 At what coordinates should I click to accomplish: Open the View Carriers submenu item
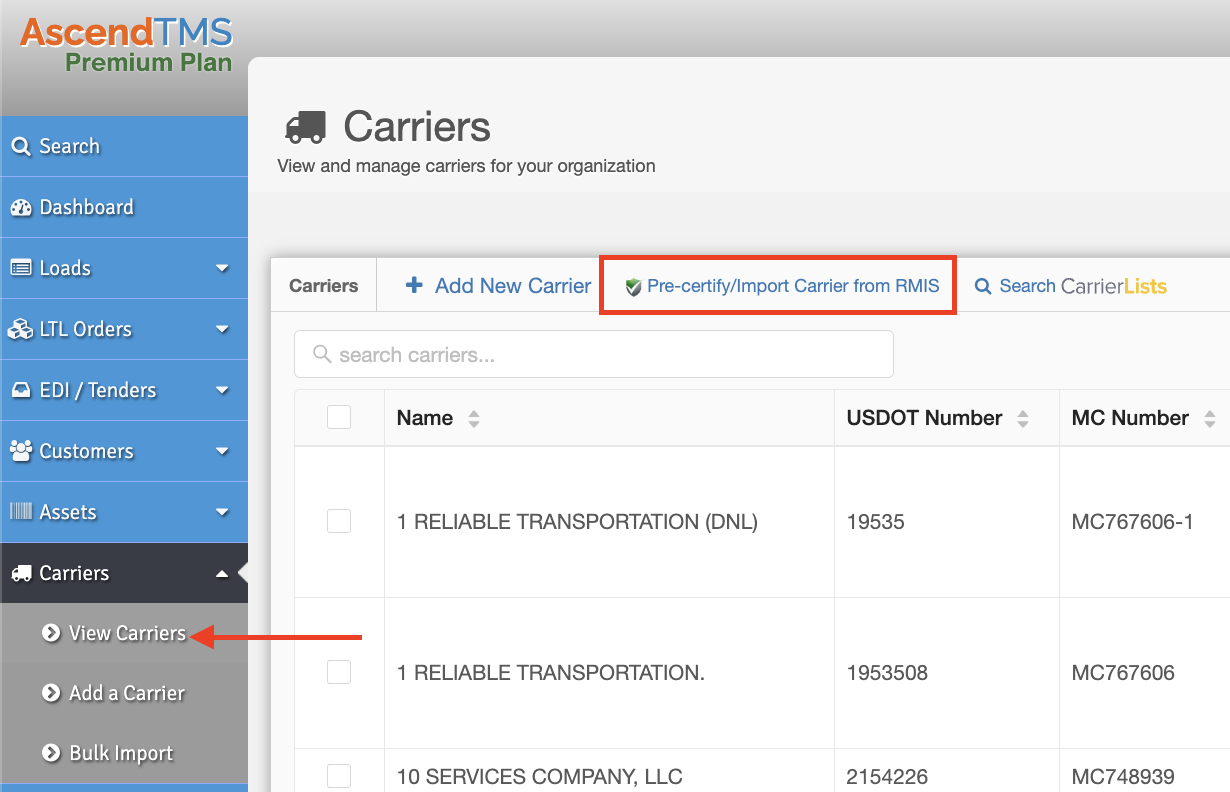[126, 634]
